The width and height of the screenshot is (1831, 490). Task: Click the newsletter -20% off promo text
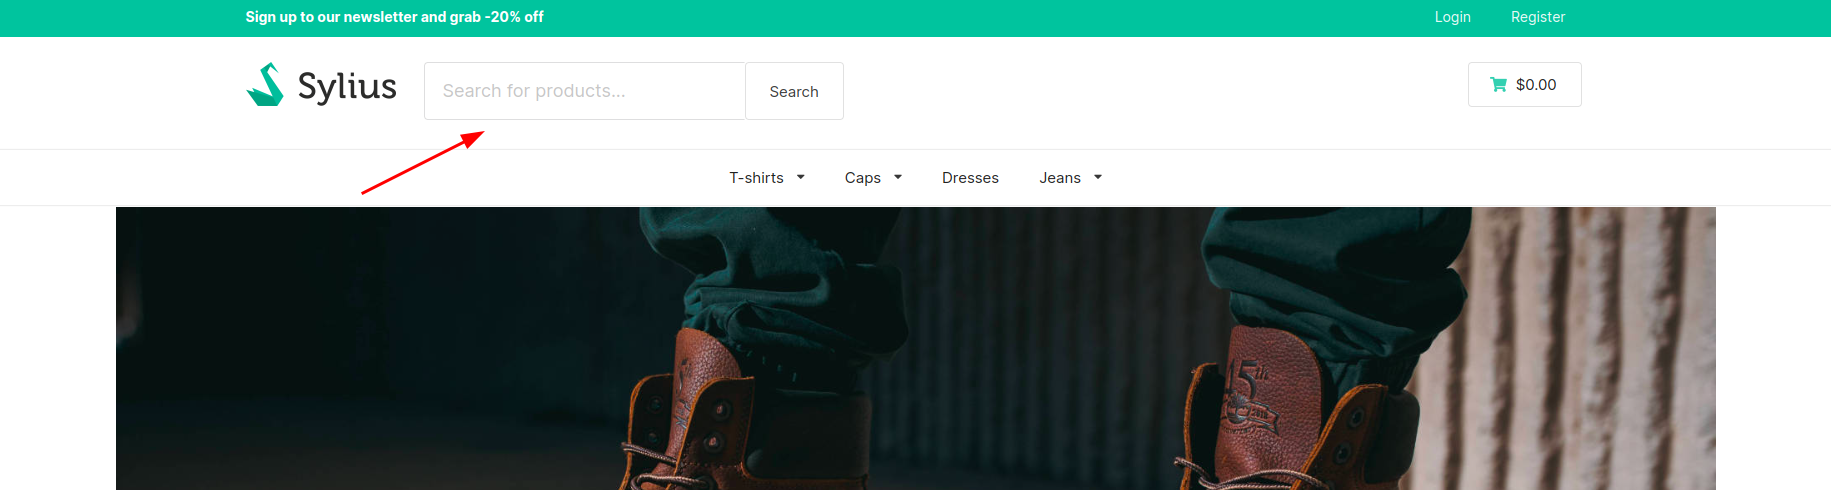tap(394, 17)
